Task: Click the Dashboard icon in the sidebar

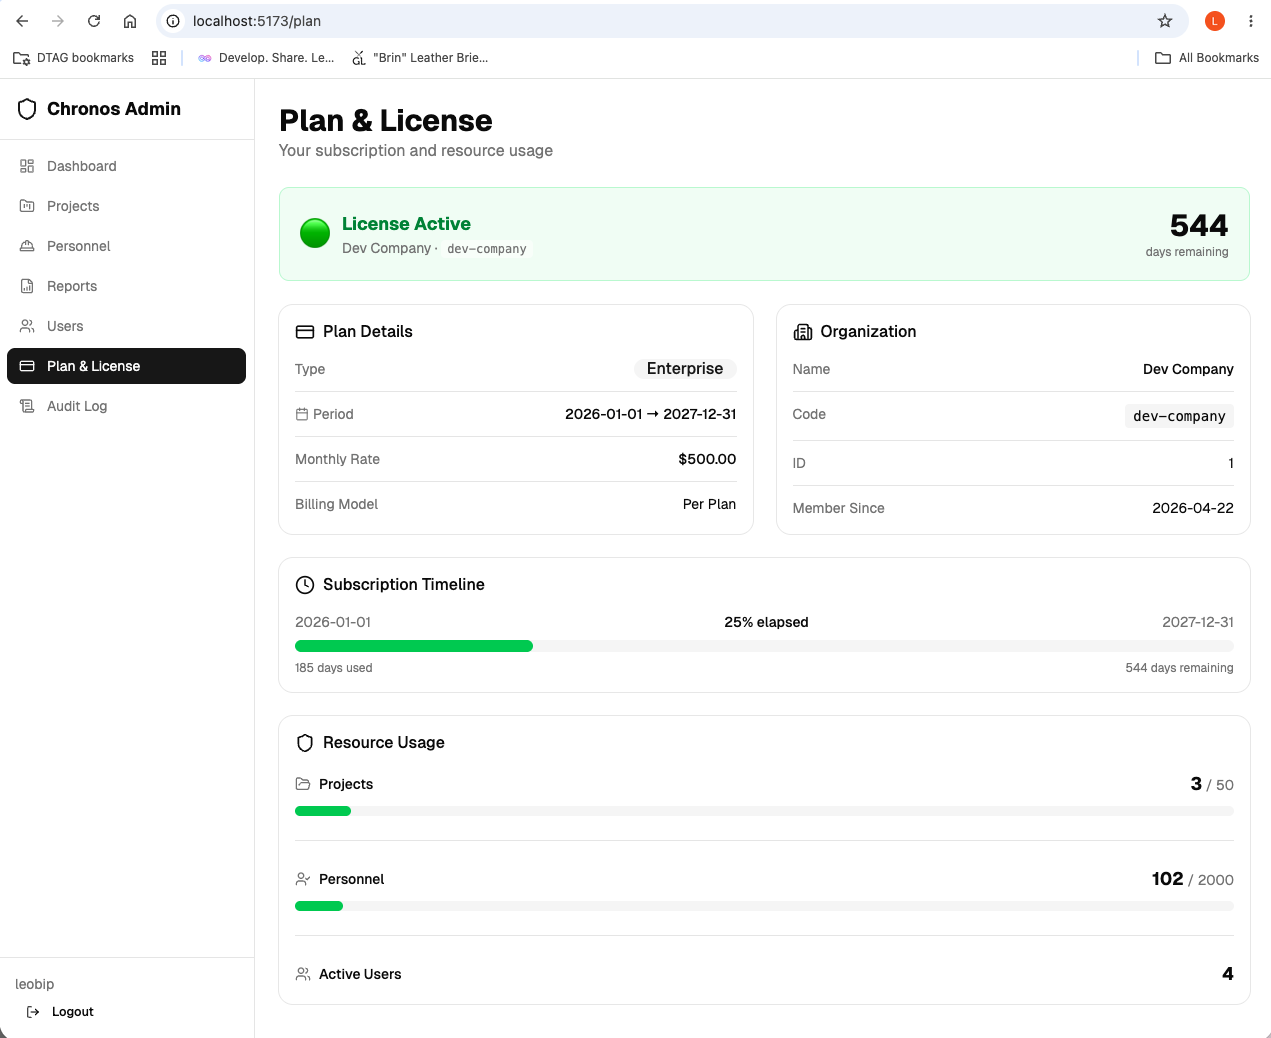Action: coord(27,166)
